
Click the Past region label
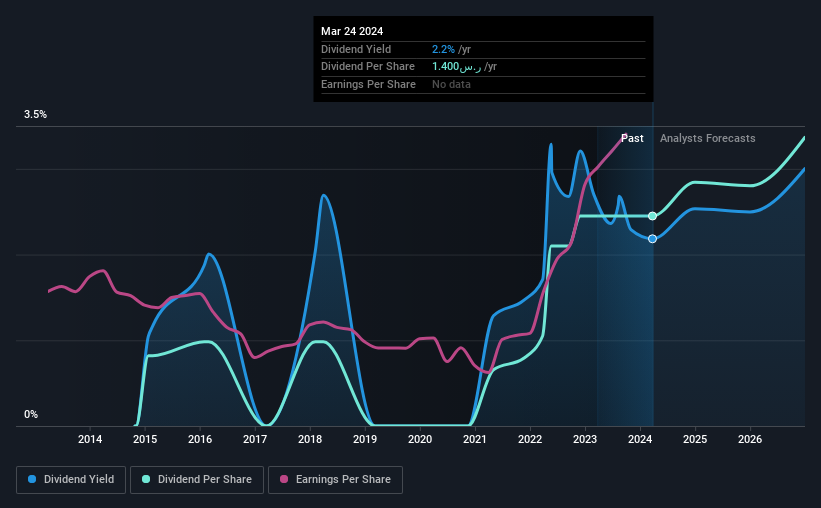pos(632,138)
